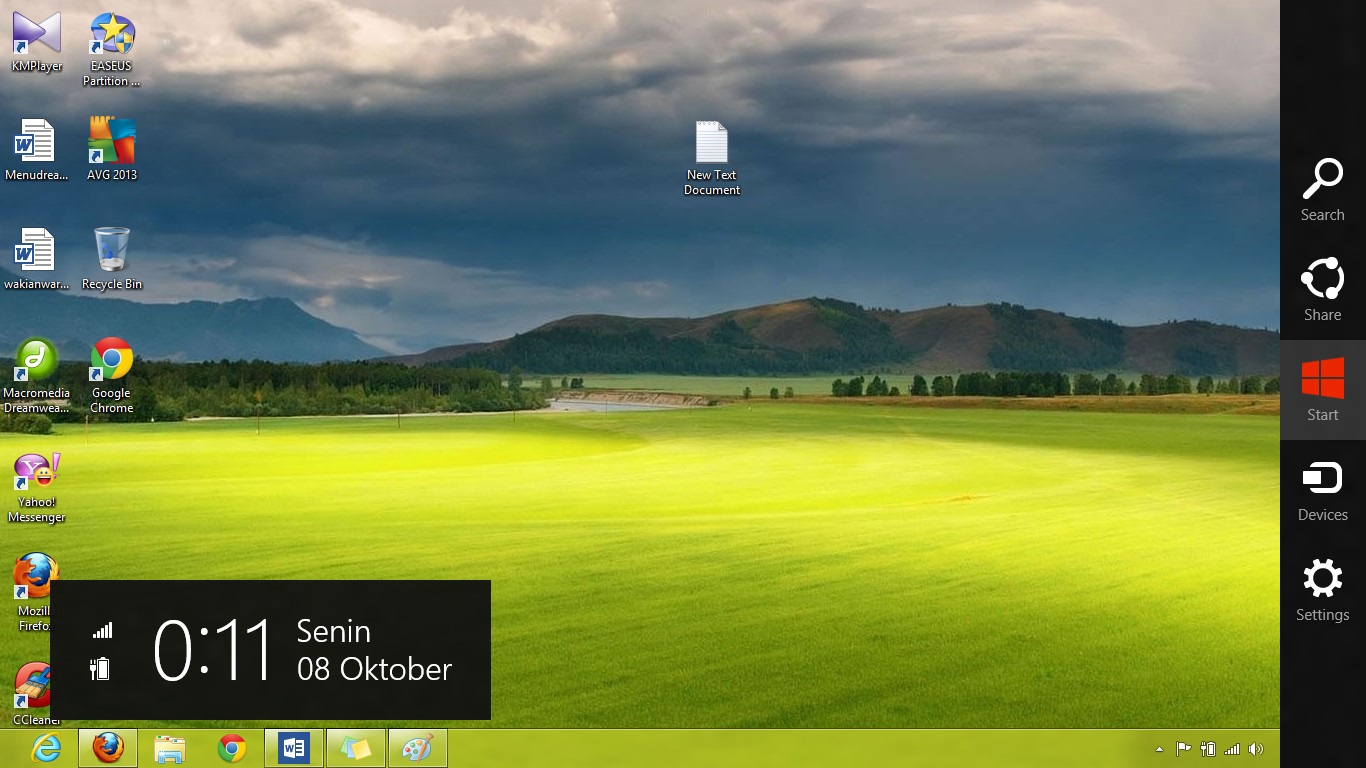This screenshot has width=1366, height=768.
Task: Open Sticky Notes from the taskbar
Action: [x=355, y=747]
